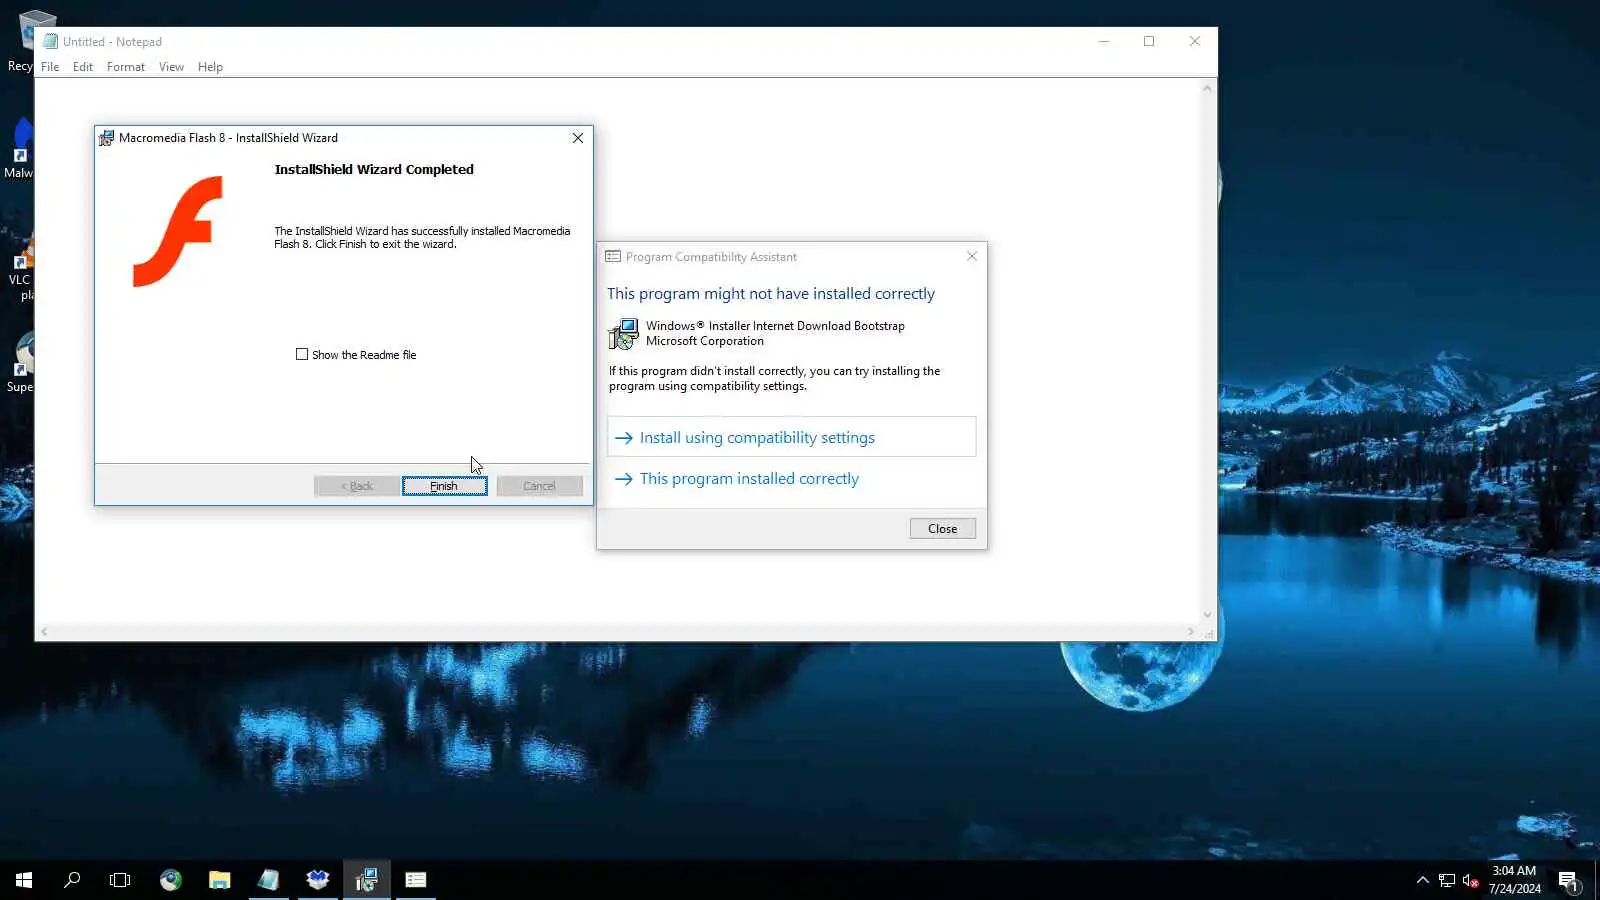Open the Format menu in Notepad
The width and height of the screenshot is (1600, 900).
coord(126,67)
